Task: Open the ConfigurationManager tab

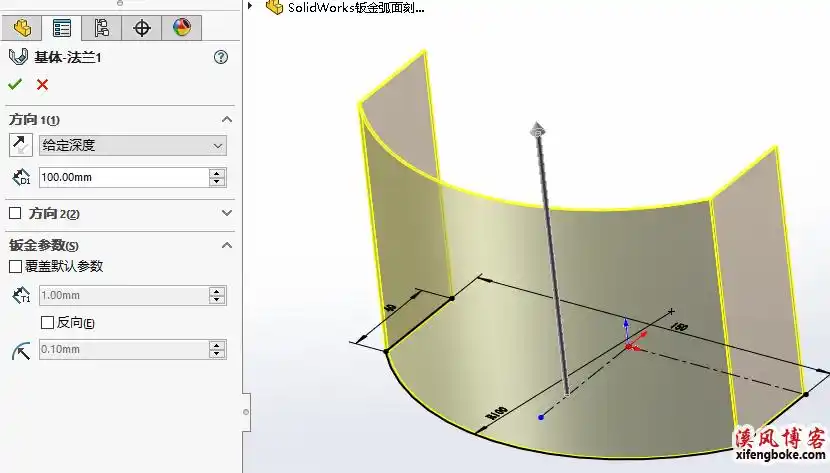Action: (101, 28)
